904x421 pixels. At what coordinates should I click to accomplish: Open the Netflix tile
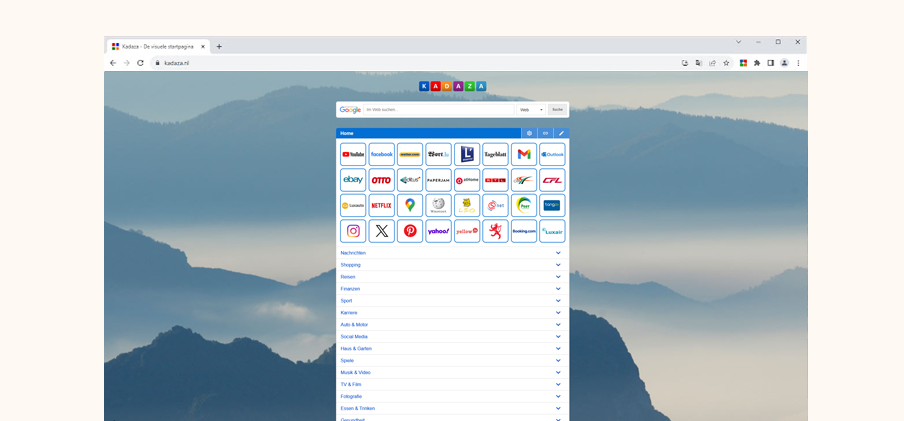pyautogui.click(x=382, y=205)
